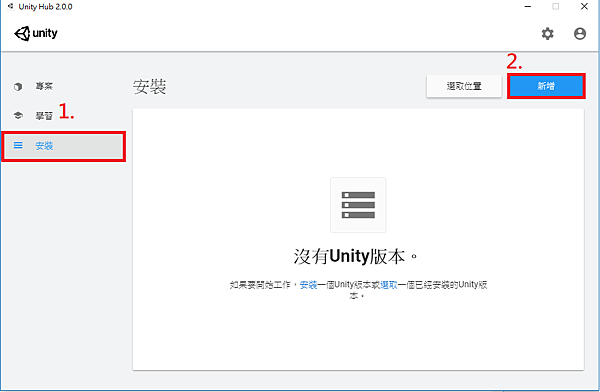Open the 專案 sidebar tab

coord(63,87)
